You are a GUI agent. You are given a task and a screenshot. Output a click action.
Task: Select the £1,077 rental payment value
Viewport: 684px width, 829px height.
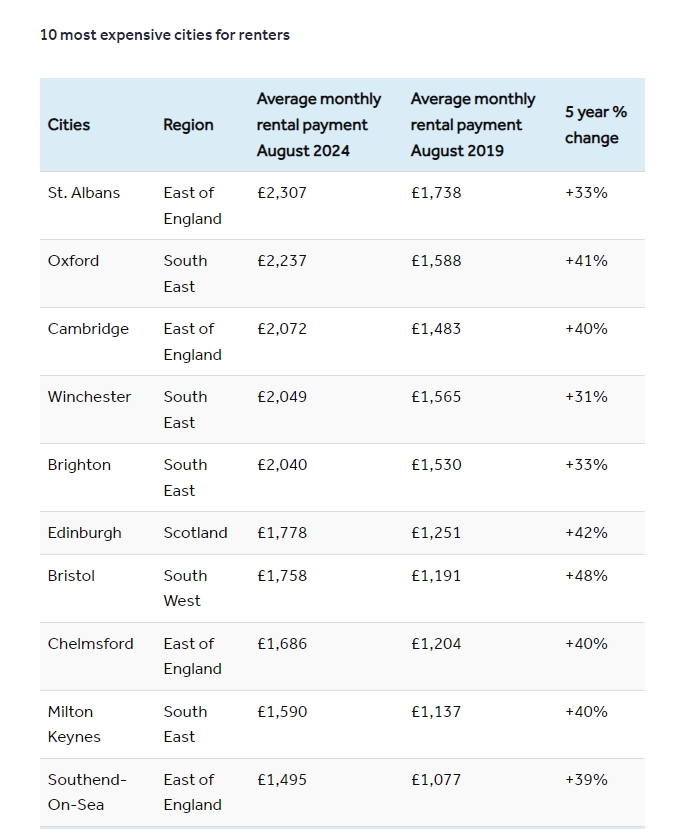click(436, 780)
